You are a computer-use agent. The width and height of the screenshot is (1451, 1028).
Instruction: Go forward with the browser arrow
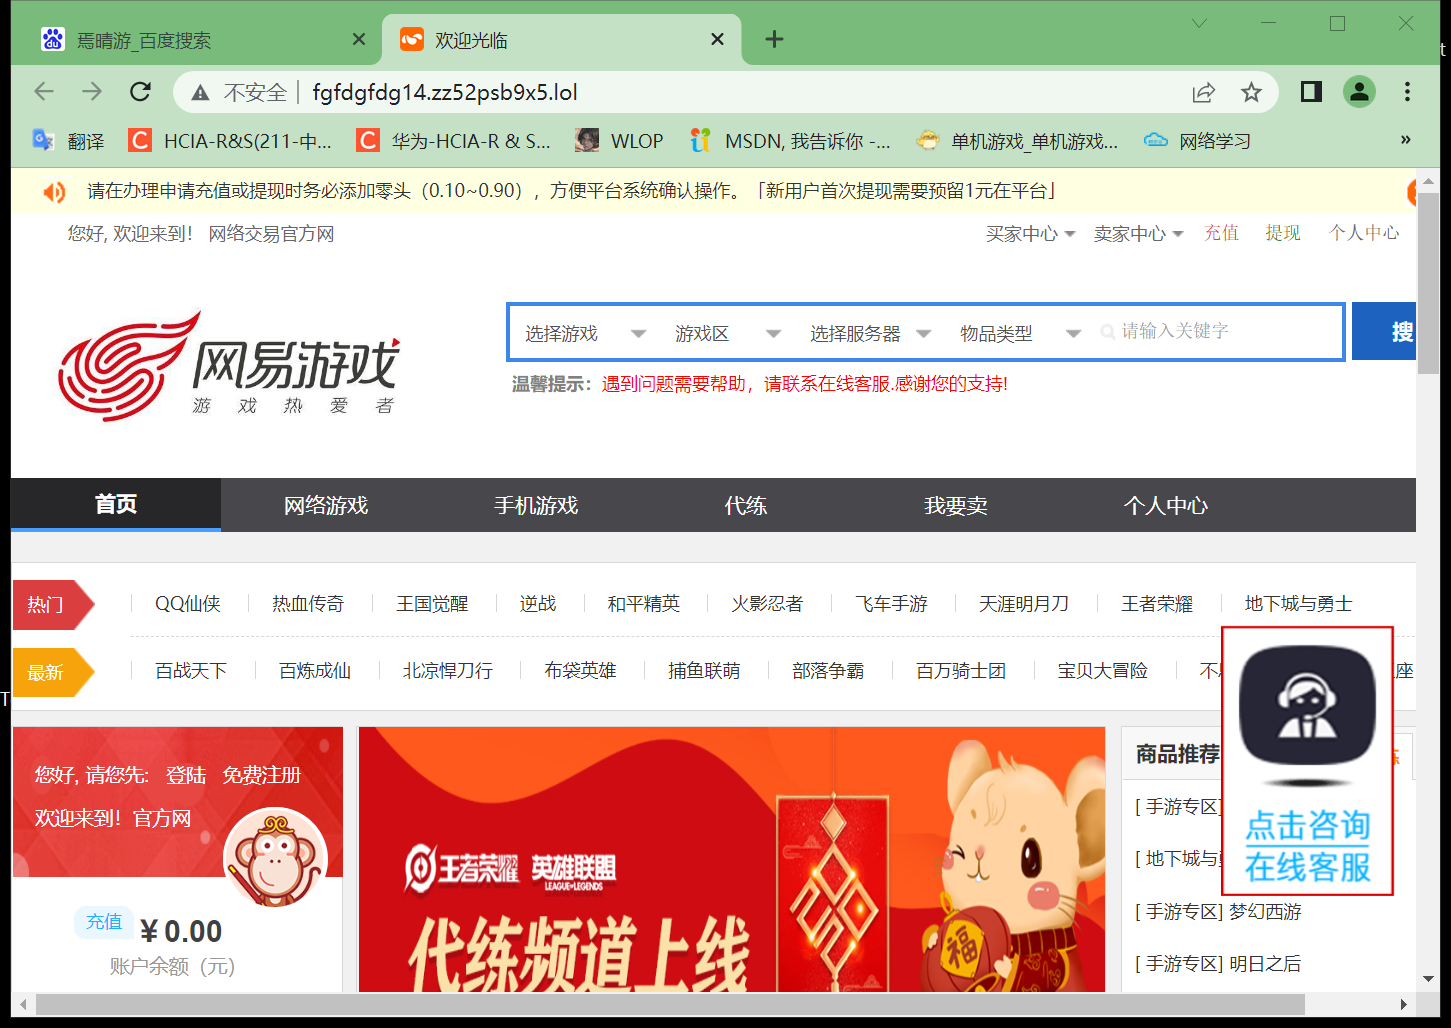pyautogui.click(x=92, y=92)
